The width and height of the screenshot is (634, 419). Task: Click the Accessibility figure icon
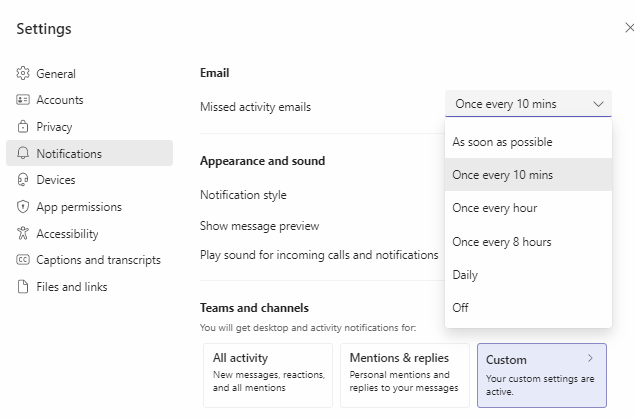point(23,233)
